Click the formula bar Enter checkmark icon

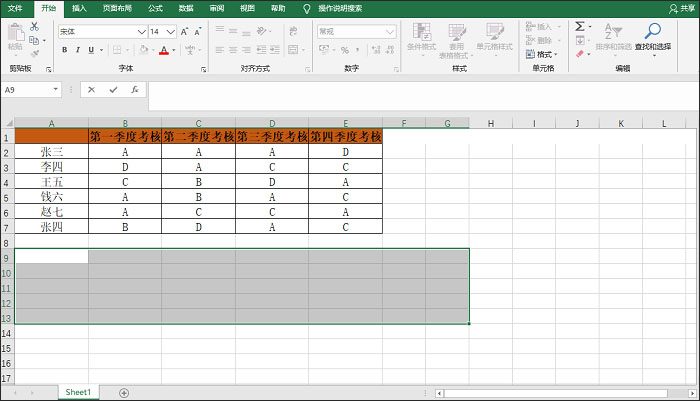coord(113,90)
